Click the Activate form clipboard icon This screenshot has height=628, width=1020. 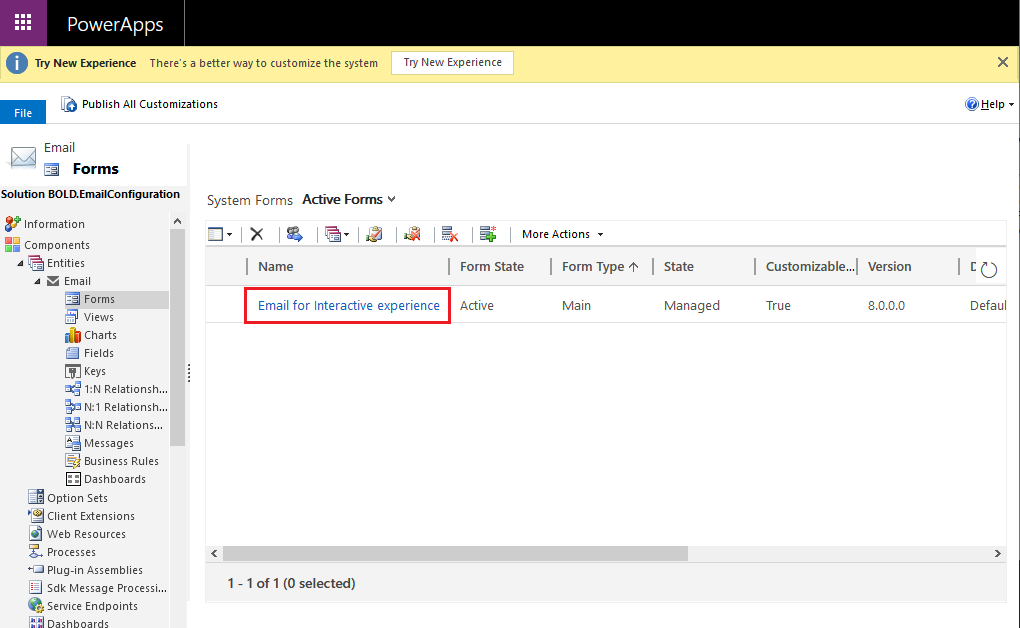[x=374, y=234]
